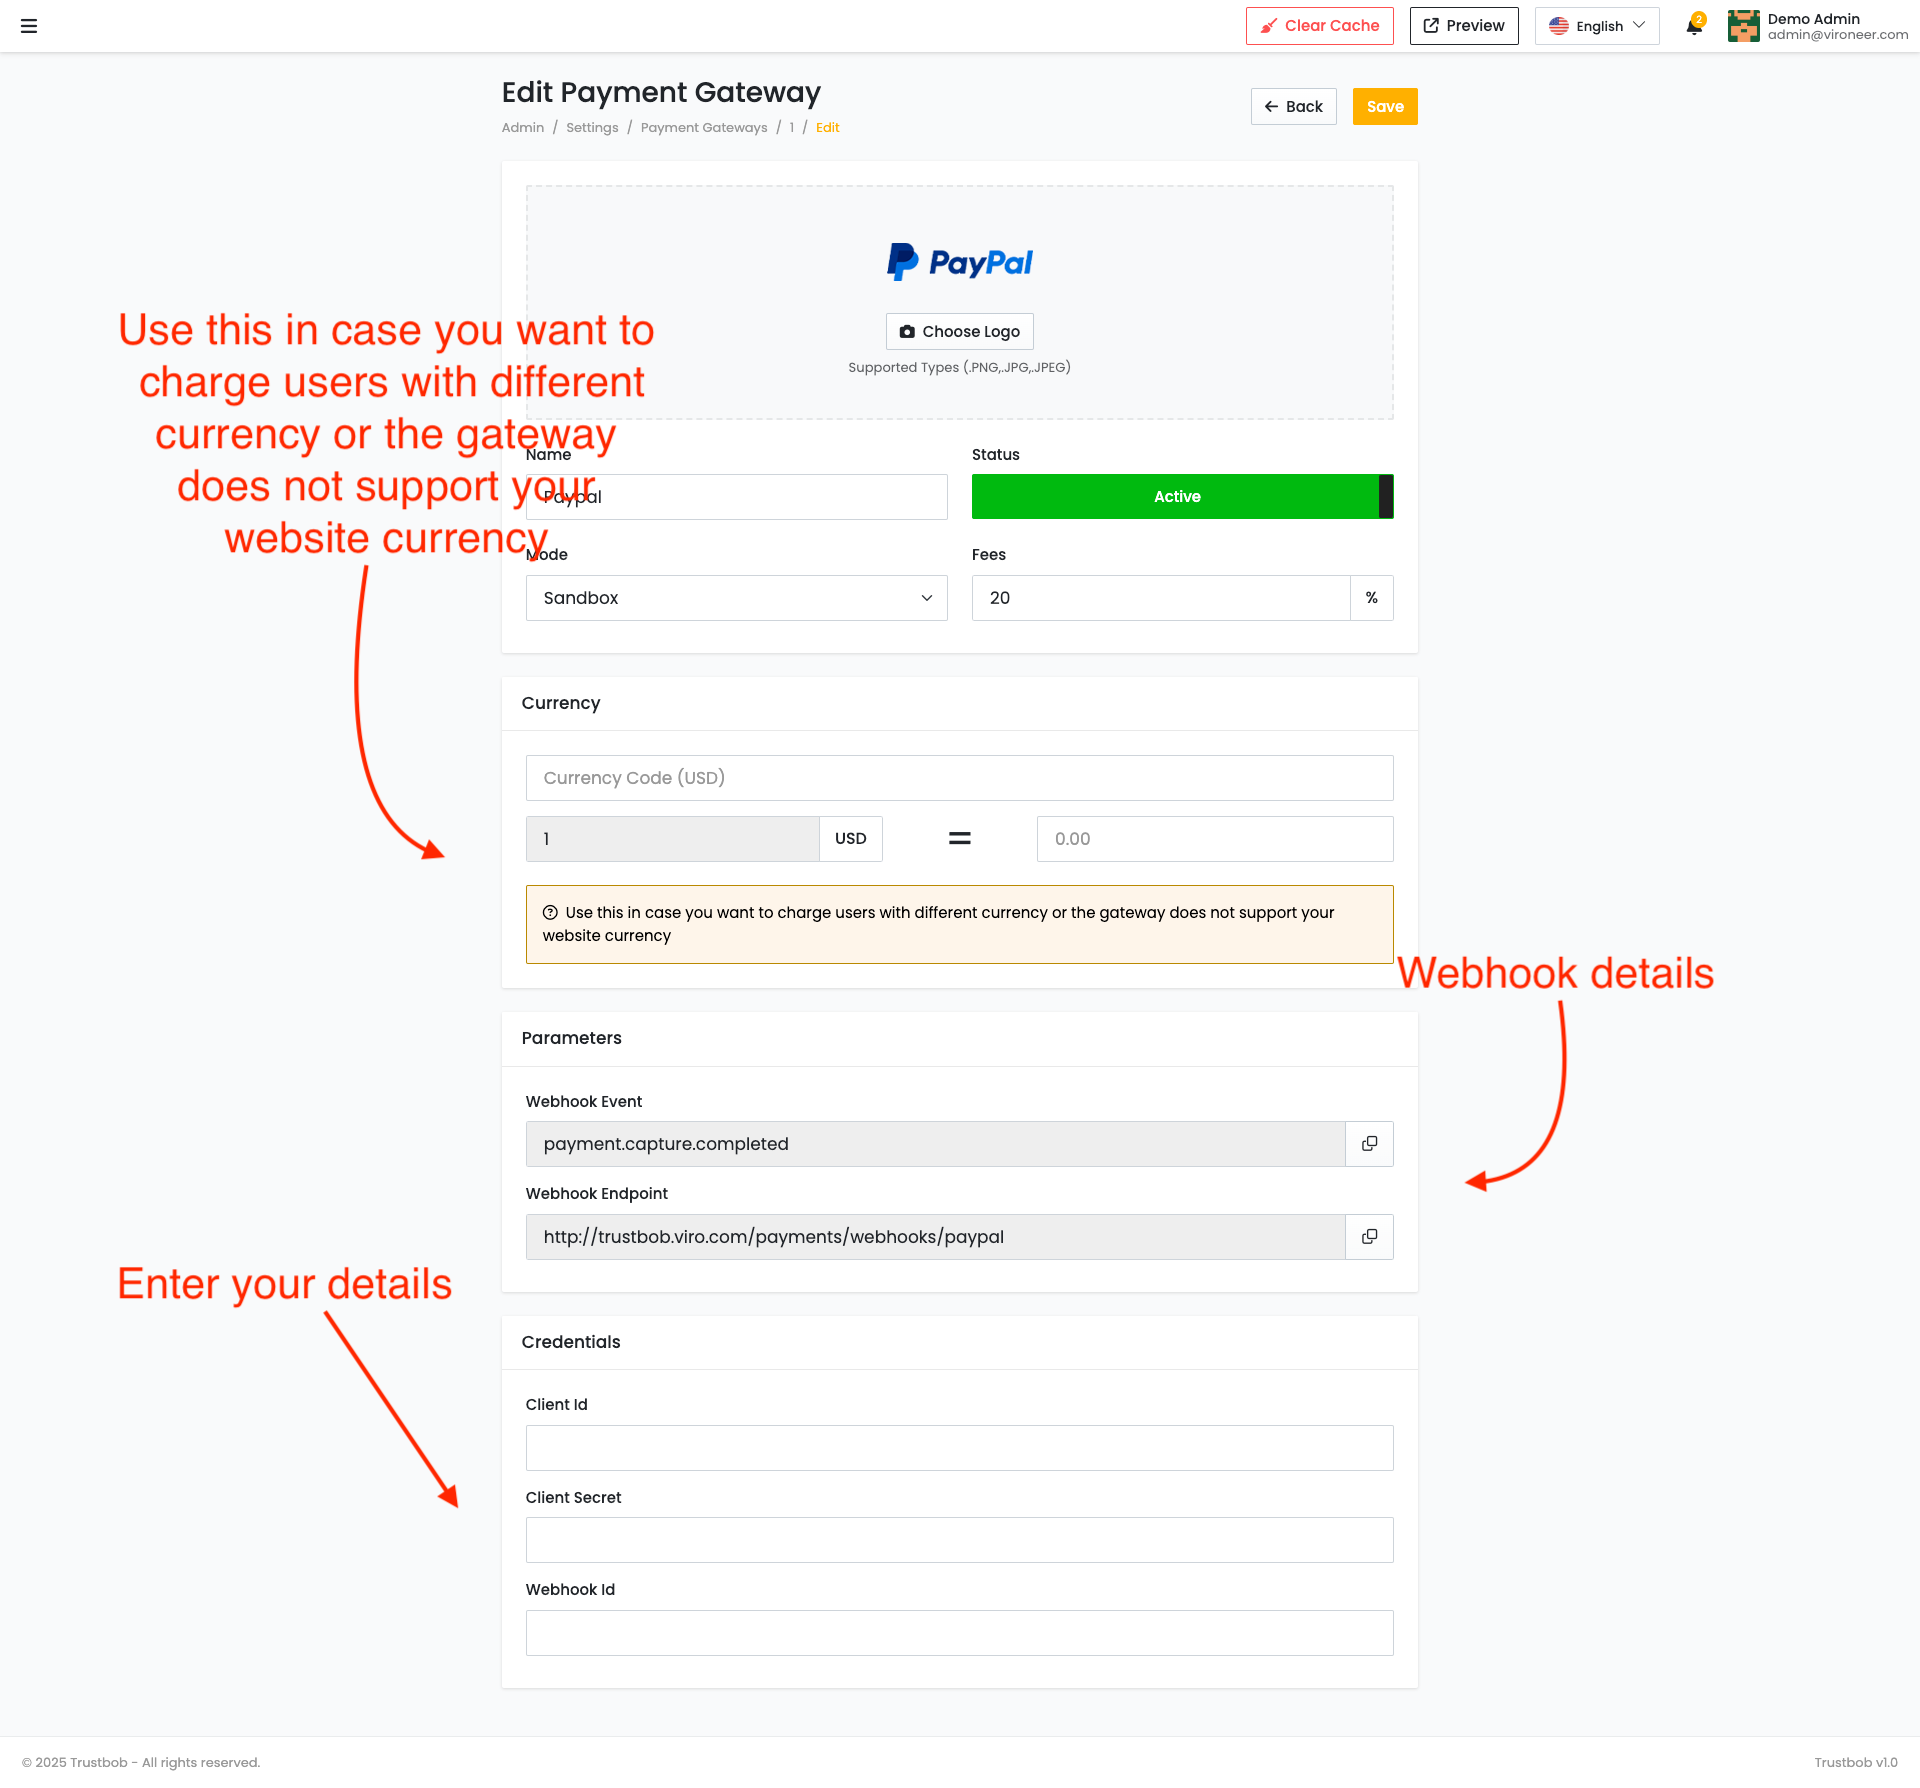
Task: Click Trustbob v1.0 footer text
Action: pyautogui.click(x=1856, y=1762)
